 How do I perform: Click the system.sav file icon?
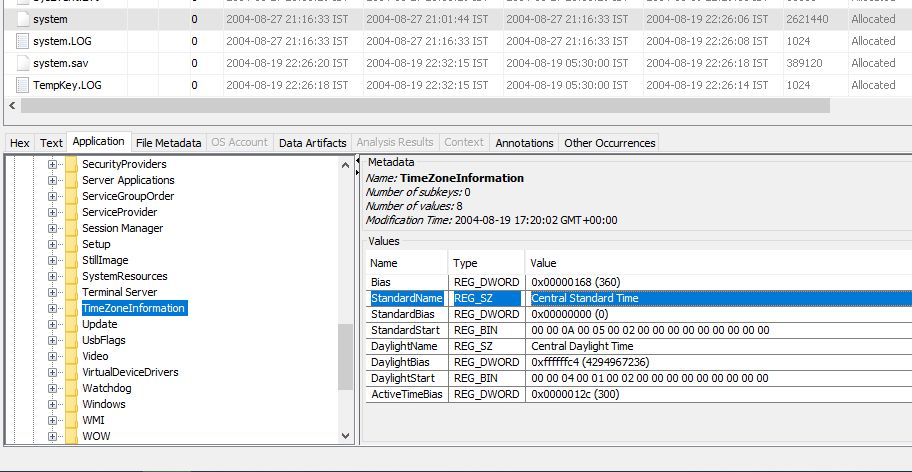tap(23, 63)
